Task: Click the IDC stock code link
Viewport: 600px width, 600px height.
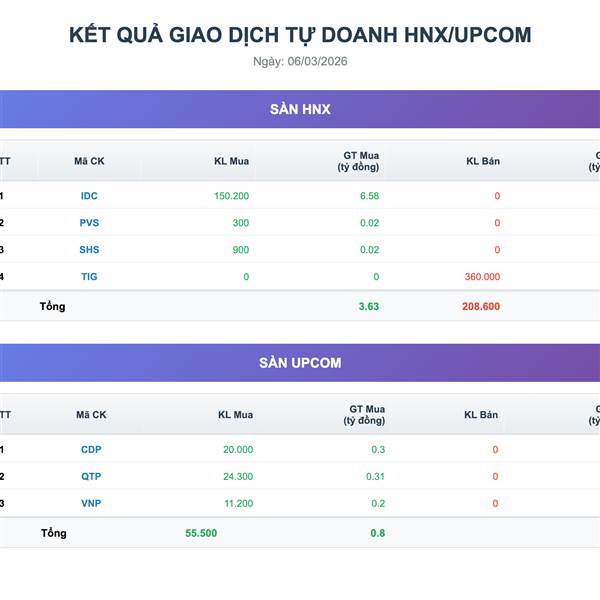Action: (x=89, y=196)
